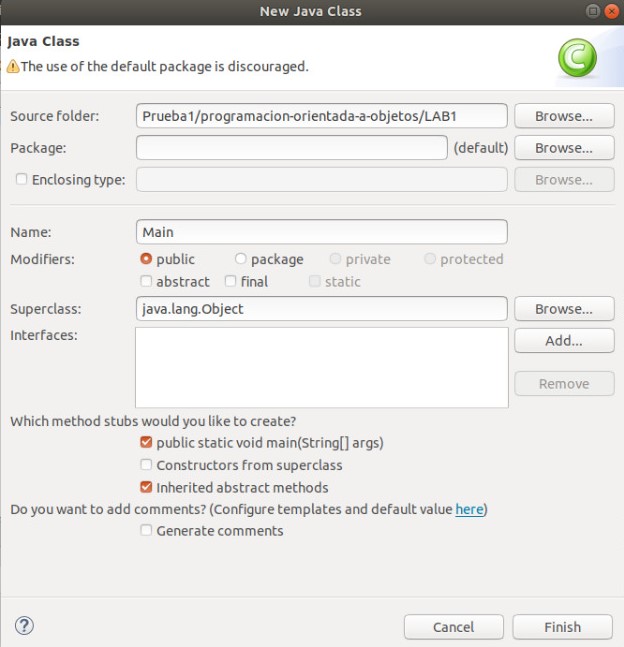
Task: Tick the Generate comments checkbox
Action: coord(147,531)
